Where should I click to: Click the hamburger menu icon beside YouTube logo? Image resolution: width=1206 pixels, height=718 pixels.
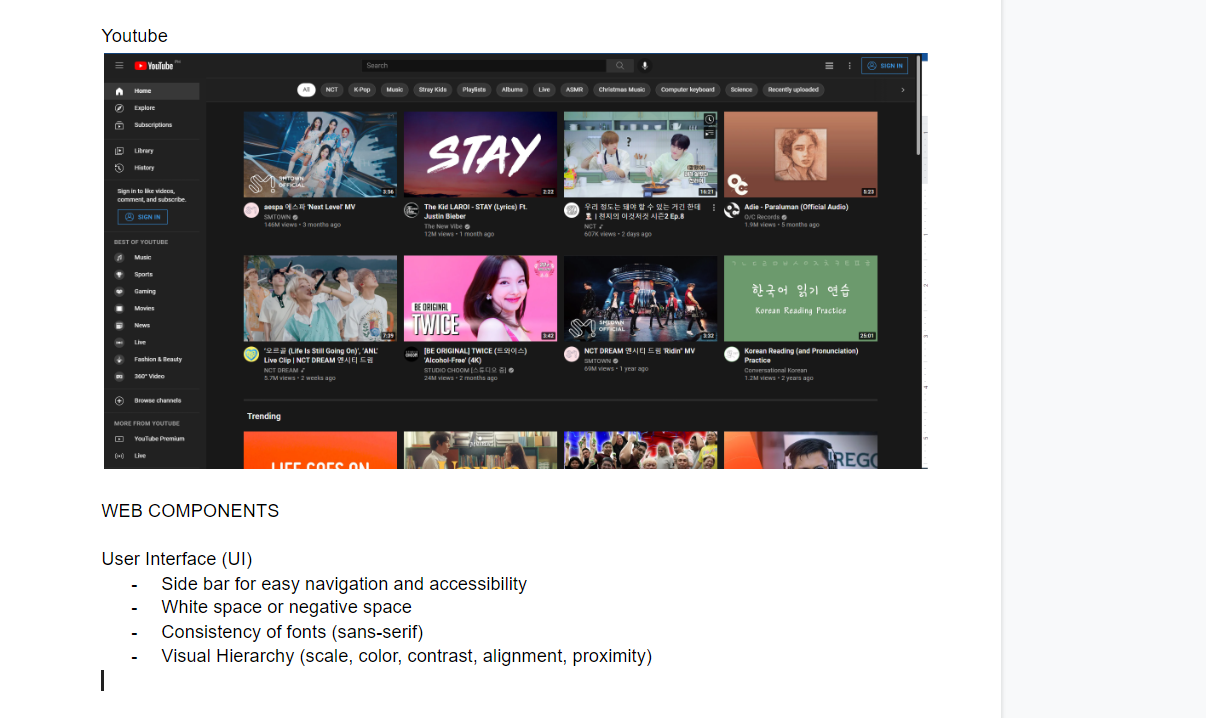119,66
